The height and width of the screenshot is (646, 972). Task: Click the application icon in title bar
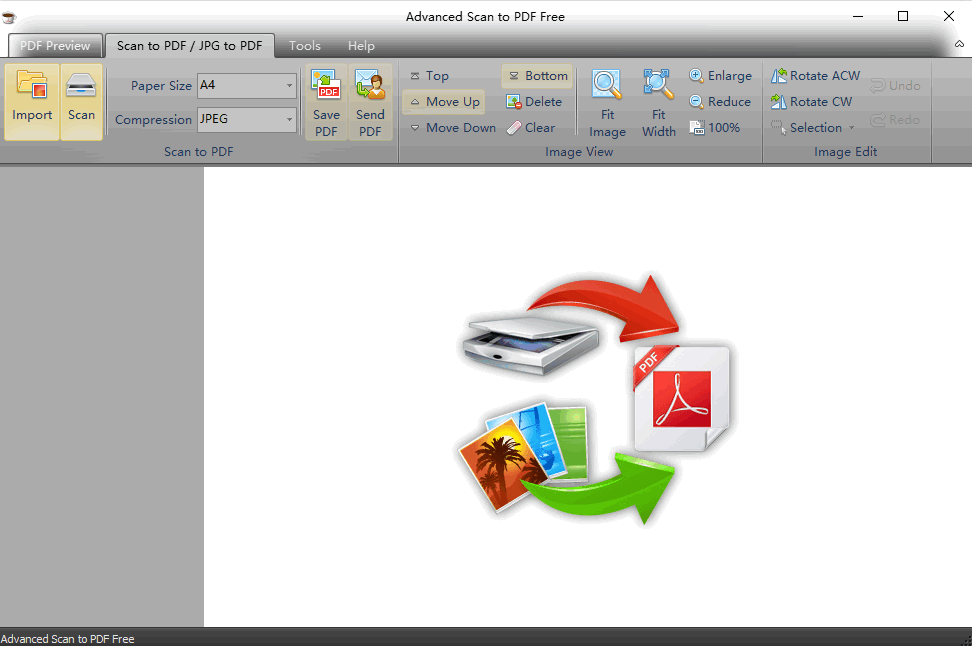(9, 17)
